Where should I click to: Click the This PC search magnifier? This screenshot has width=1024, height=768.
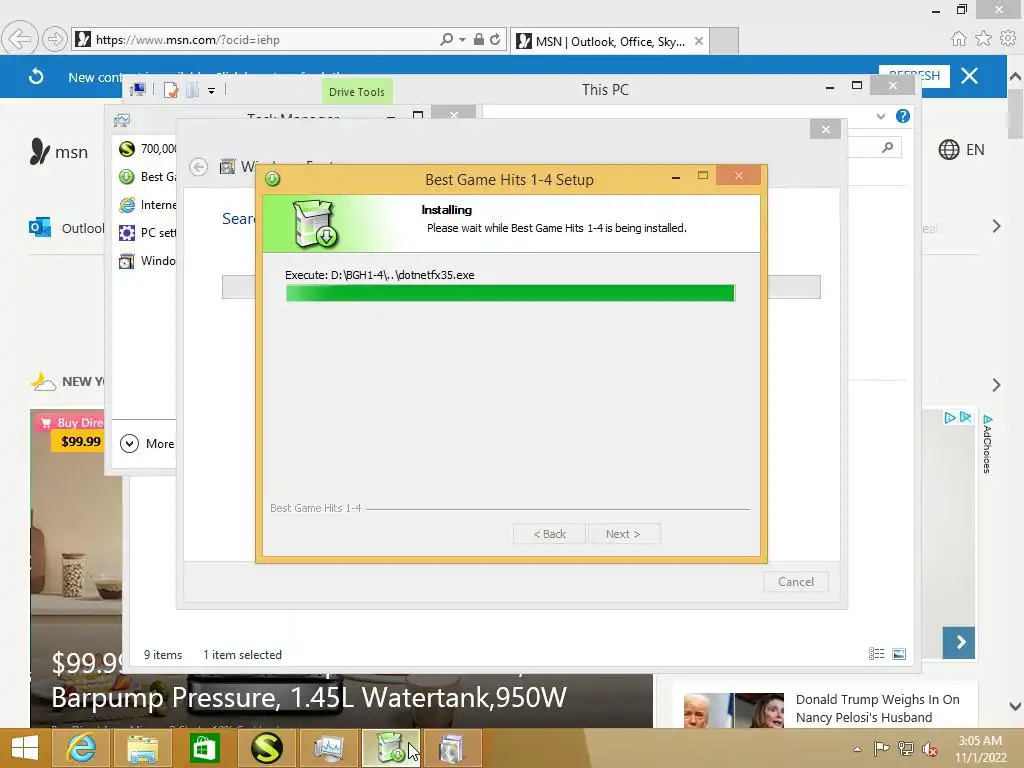[x=888, y=148]
